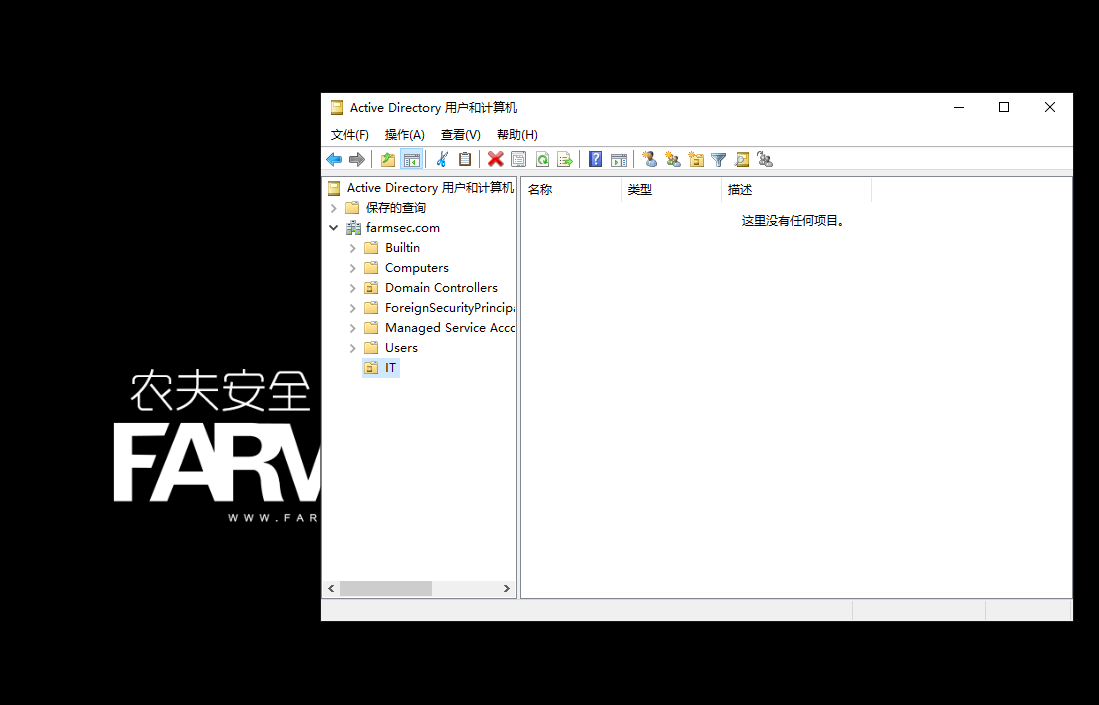
Task: Toggle the console tree pane visibility
Action: pos(411,159)
